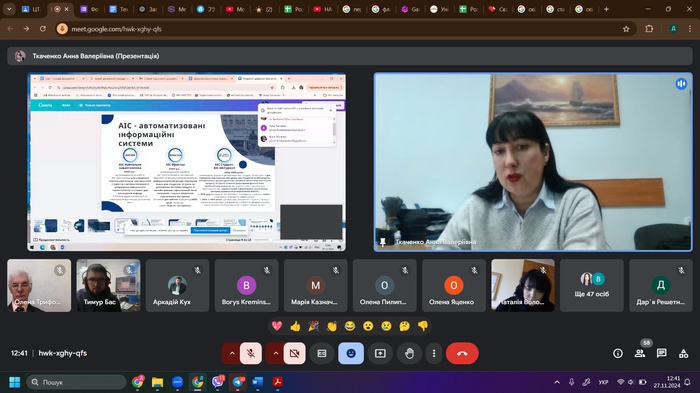The height and width of the screenshot is (393, 700).
Task: Open the in-call chat panel icon
Action: (x=661, y=353)
